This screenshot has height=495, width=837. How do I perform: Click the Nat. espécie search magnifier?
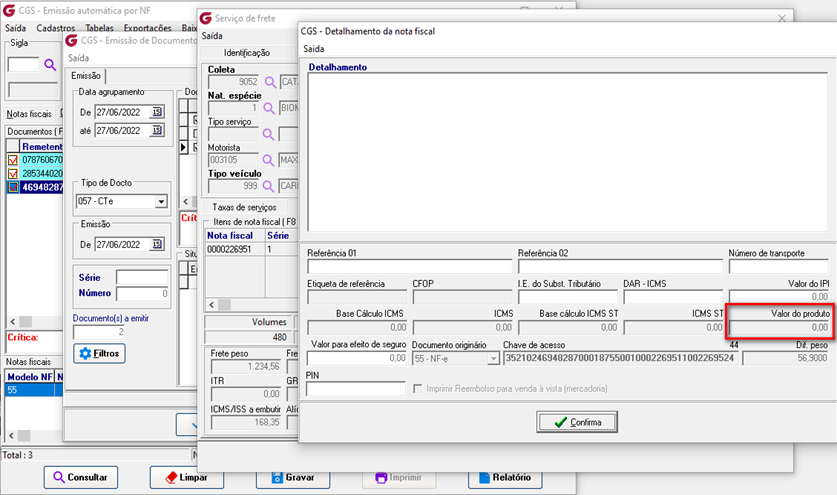269,108
